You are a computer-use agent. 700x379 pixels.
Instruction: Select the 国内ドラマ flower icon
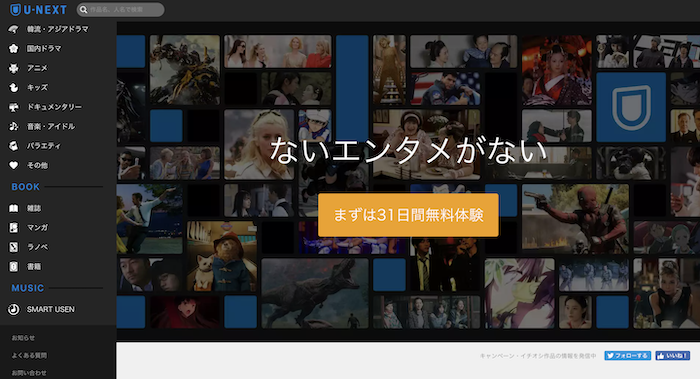13,48
